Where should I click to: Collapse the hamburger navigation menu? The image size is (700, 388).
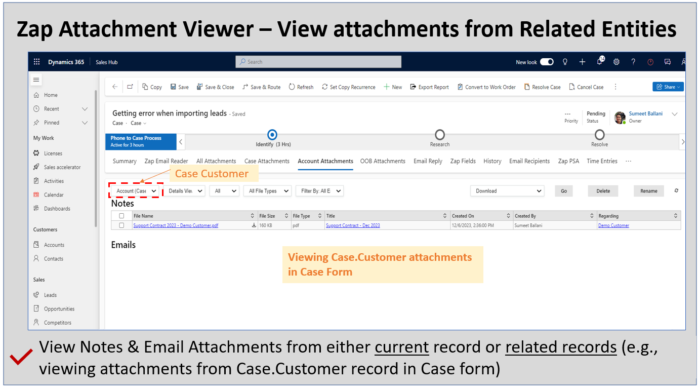[36, 80]
